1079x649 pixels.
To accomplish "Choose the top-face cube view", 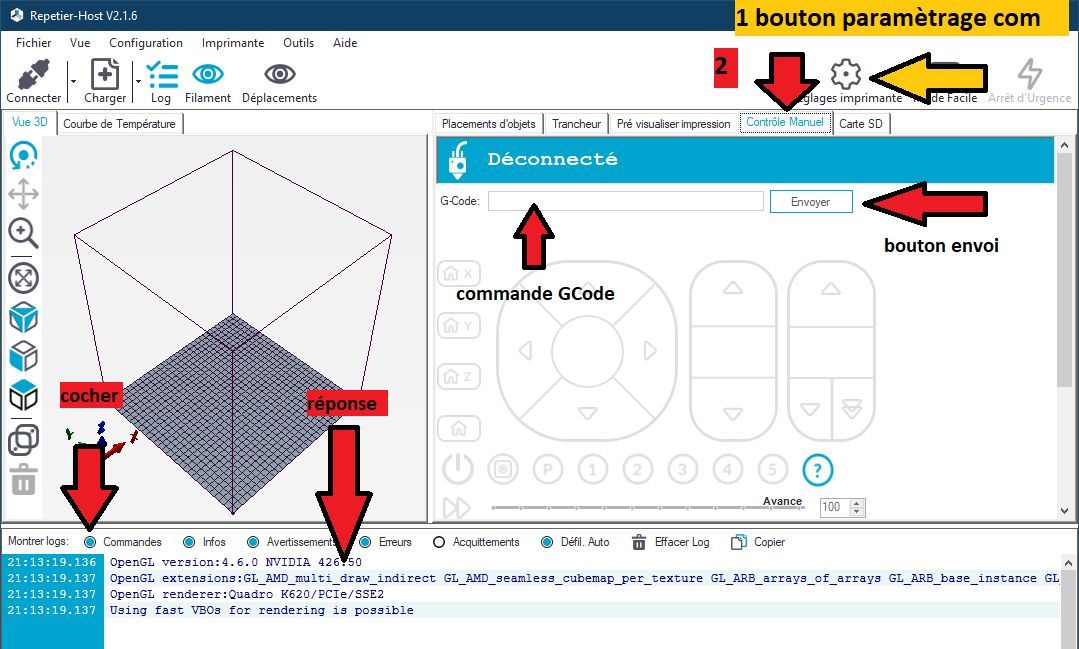I will tap(23, 395).
